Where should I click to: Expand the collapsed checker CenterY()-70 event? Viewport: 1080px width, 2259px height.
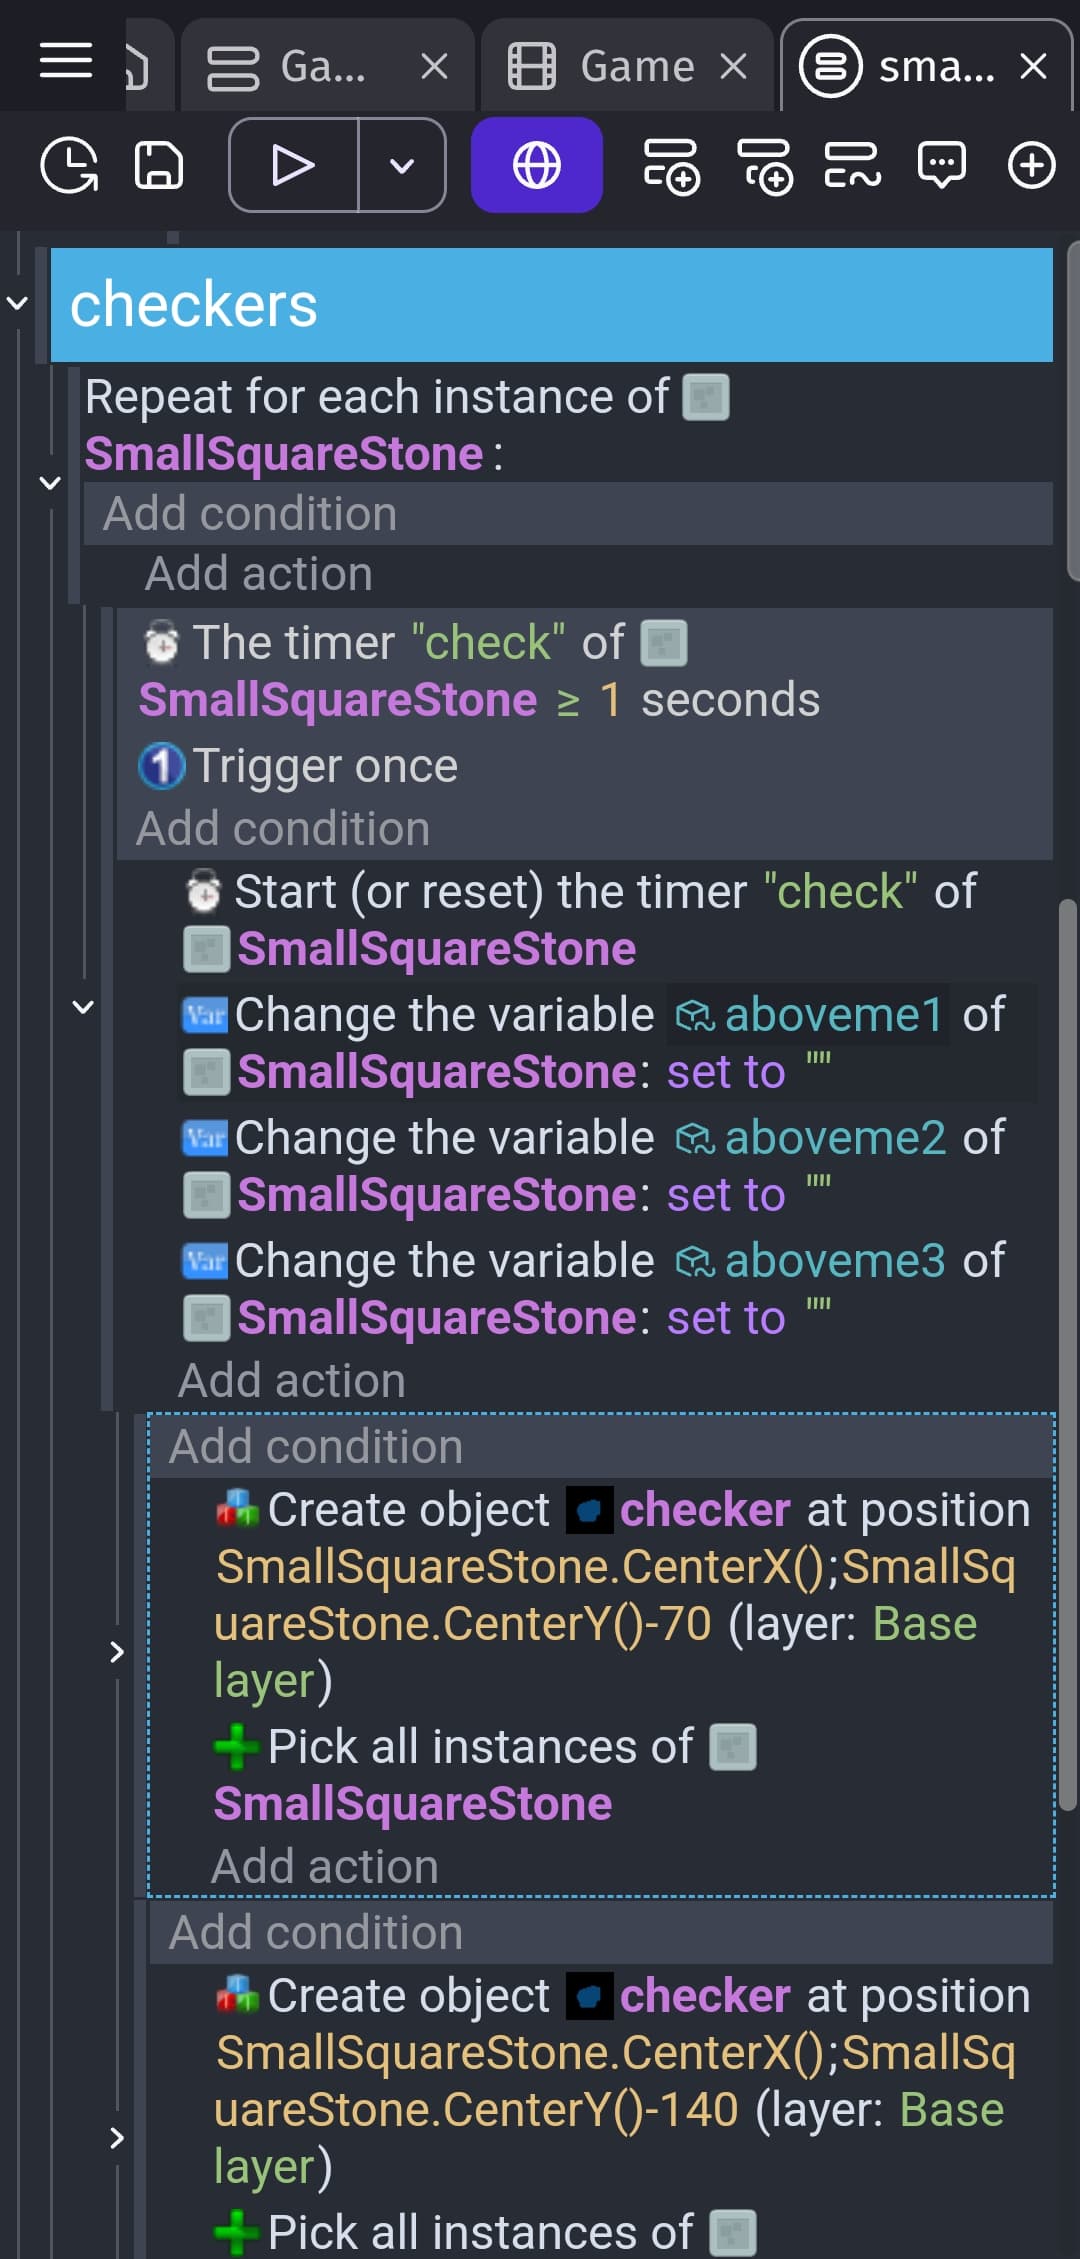pyautogui.click(x=117, y=1651)
